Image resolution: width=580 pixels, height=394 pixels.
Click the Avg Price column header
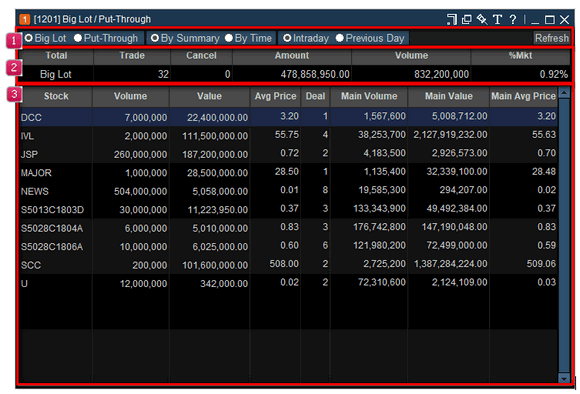tap(275, 96)
